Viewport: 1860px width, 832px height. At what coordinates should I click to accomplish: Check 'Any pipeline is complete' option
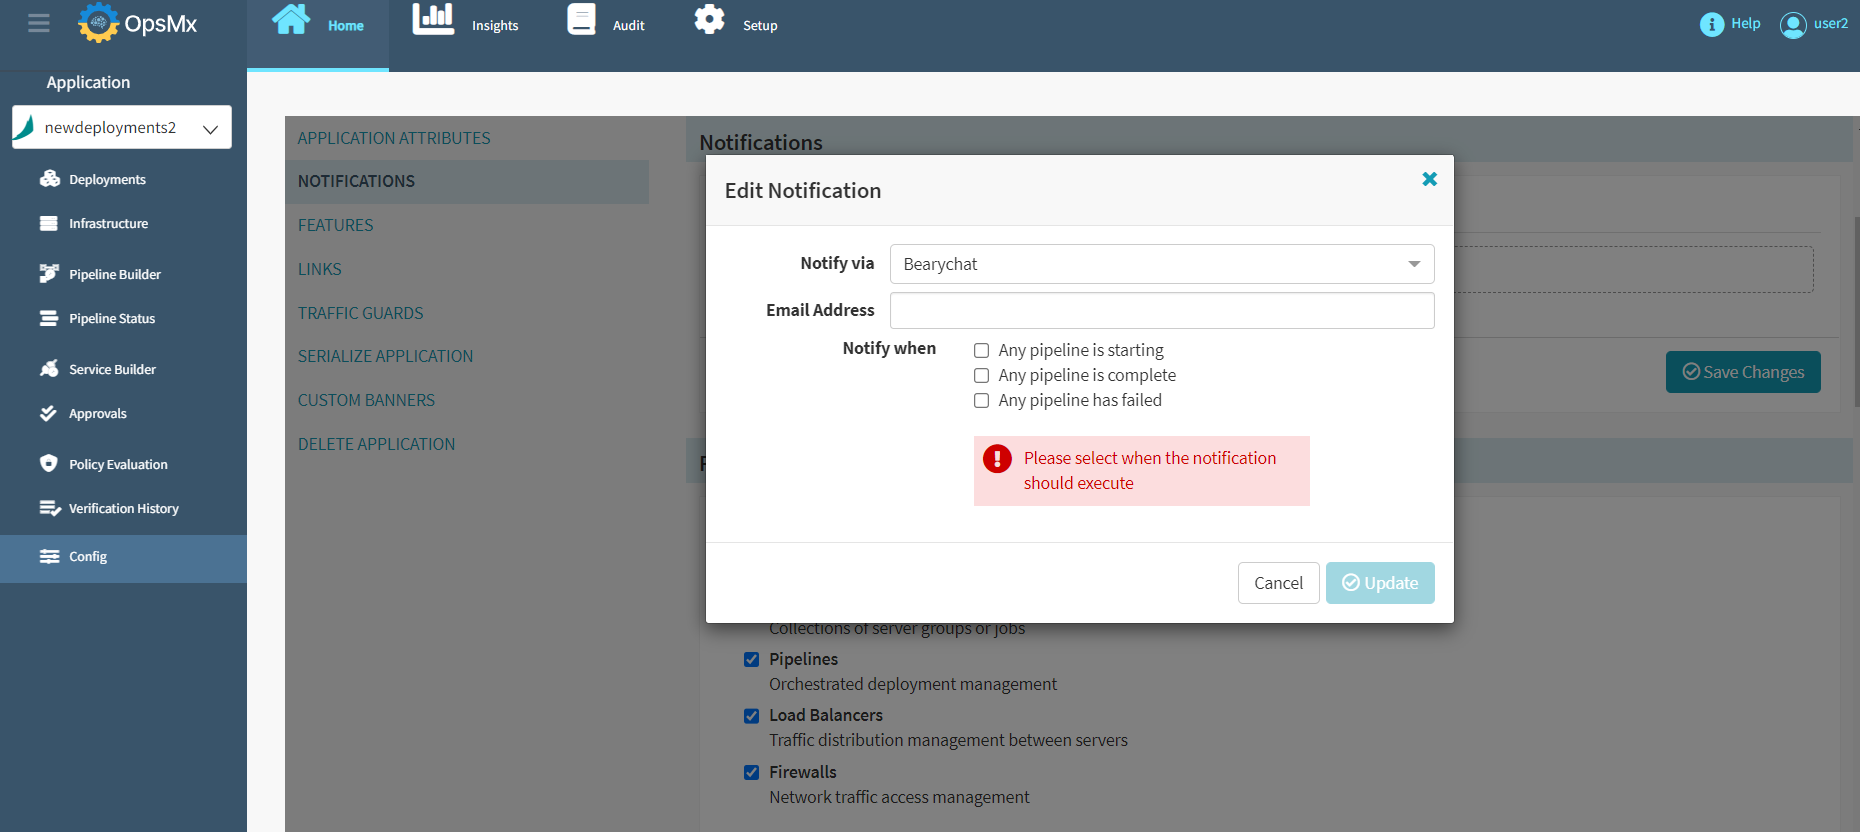[x=982, y=376]
